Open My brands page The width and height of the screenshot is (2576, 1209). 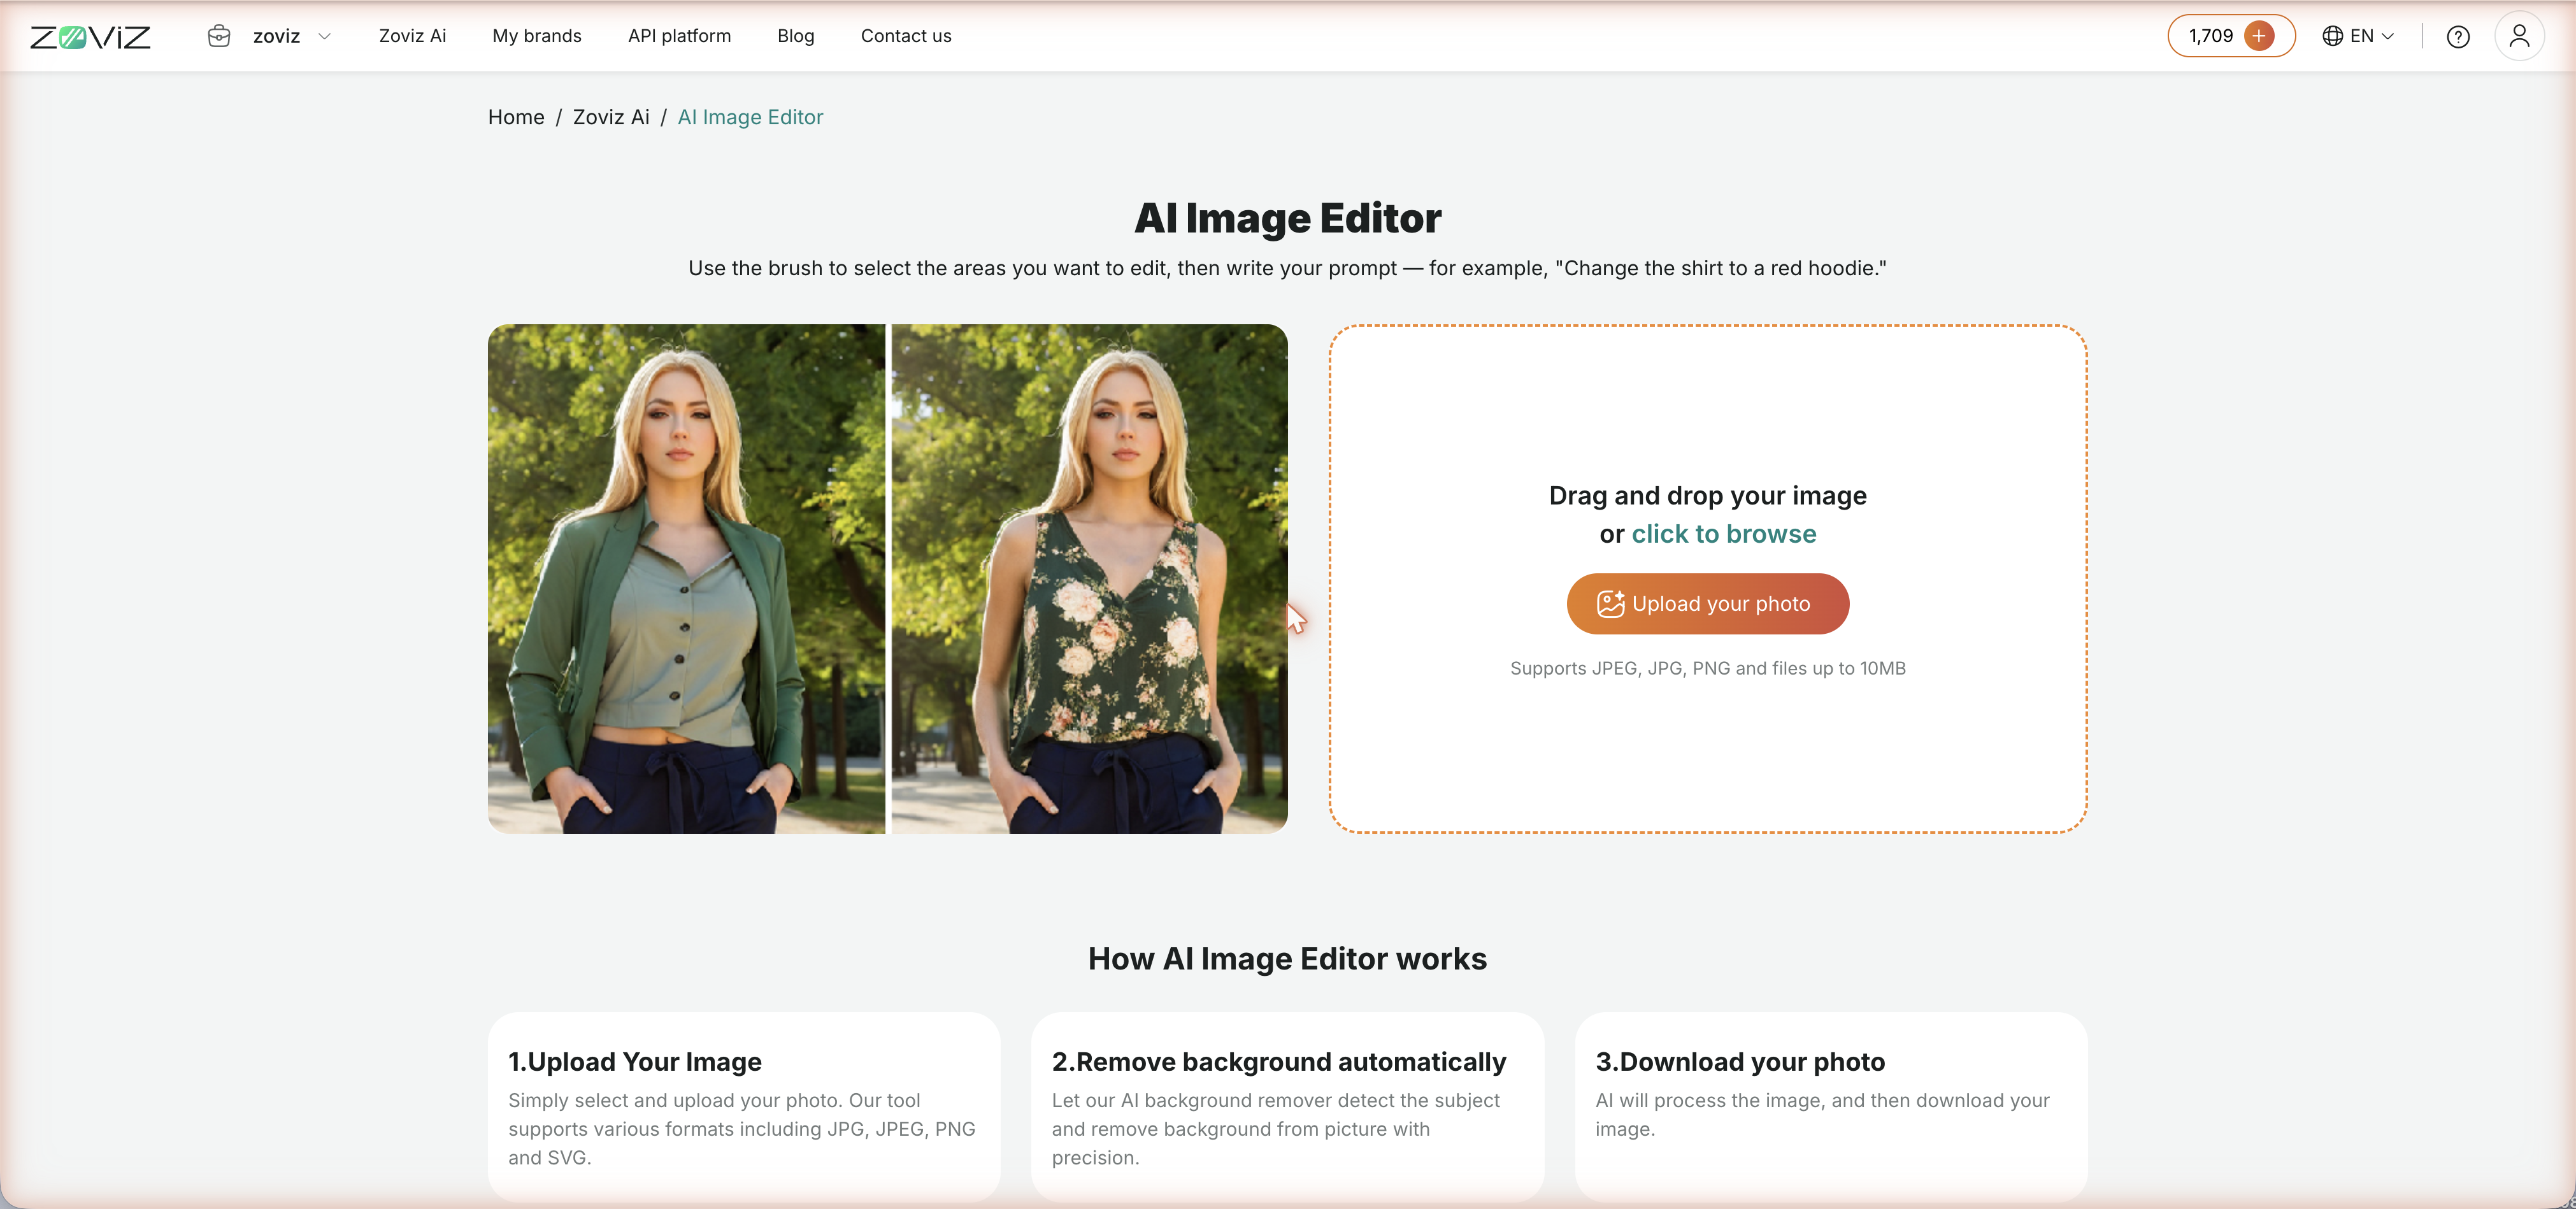[x=536, y=36]
